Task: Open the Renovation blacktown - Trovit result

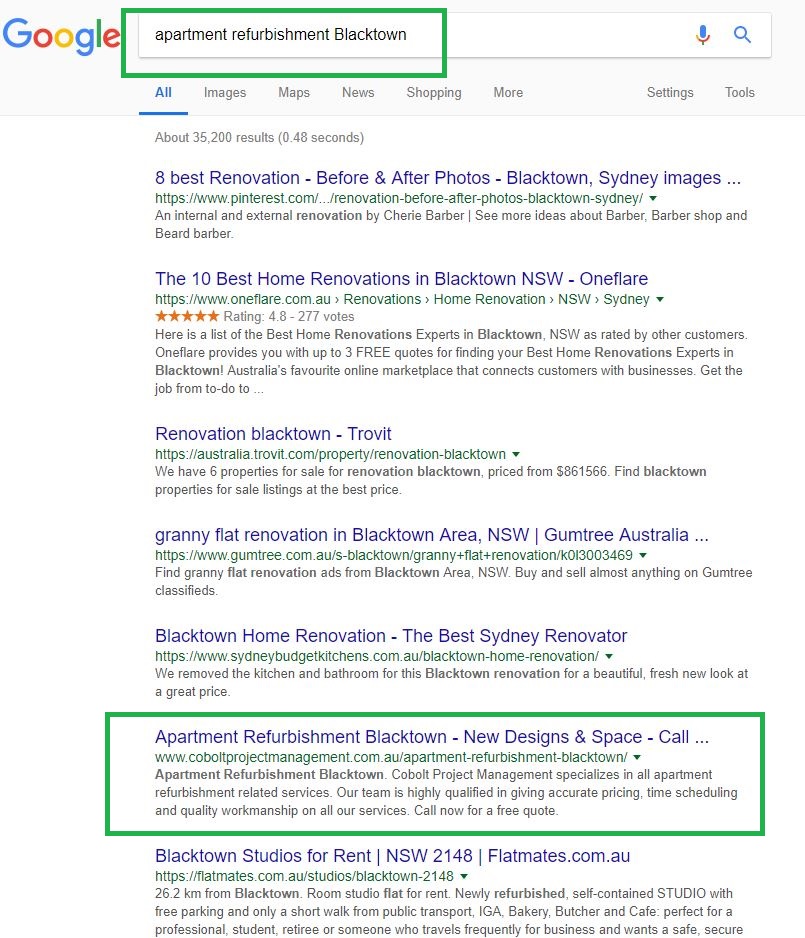Action: coord(273,434)
